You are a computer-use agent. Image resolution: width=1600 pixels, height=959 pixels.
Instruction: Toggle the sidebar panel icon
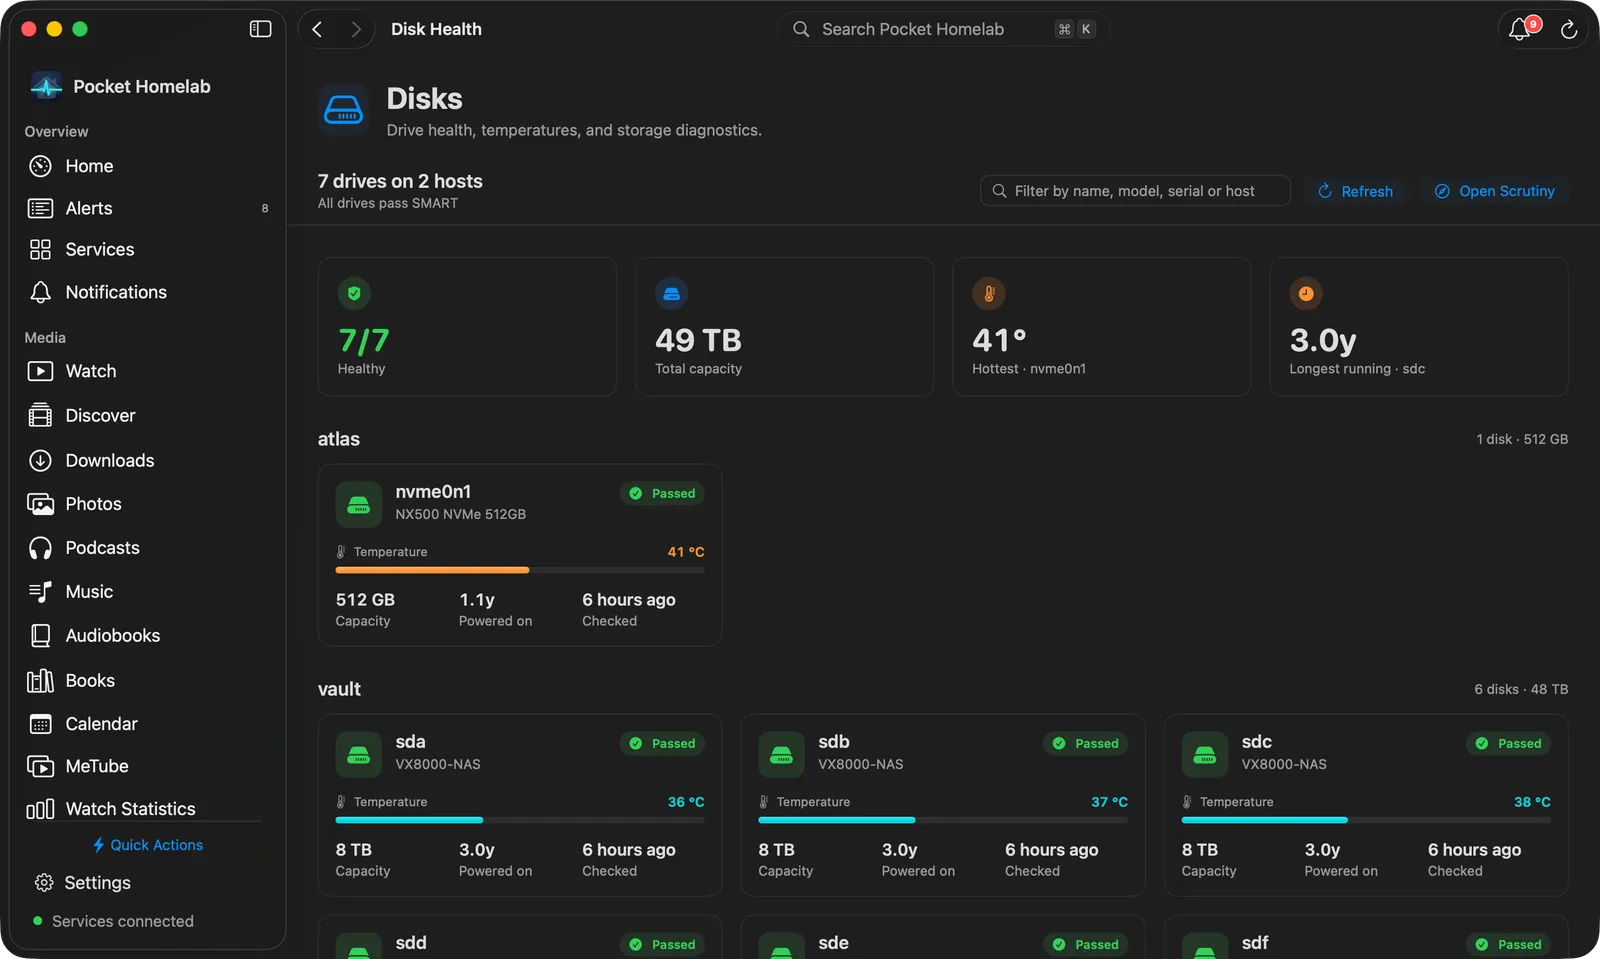coord(260,29)
